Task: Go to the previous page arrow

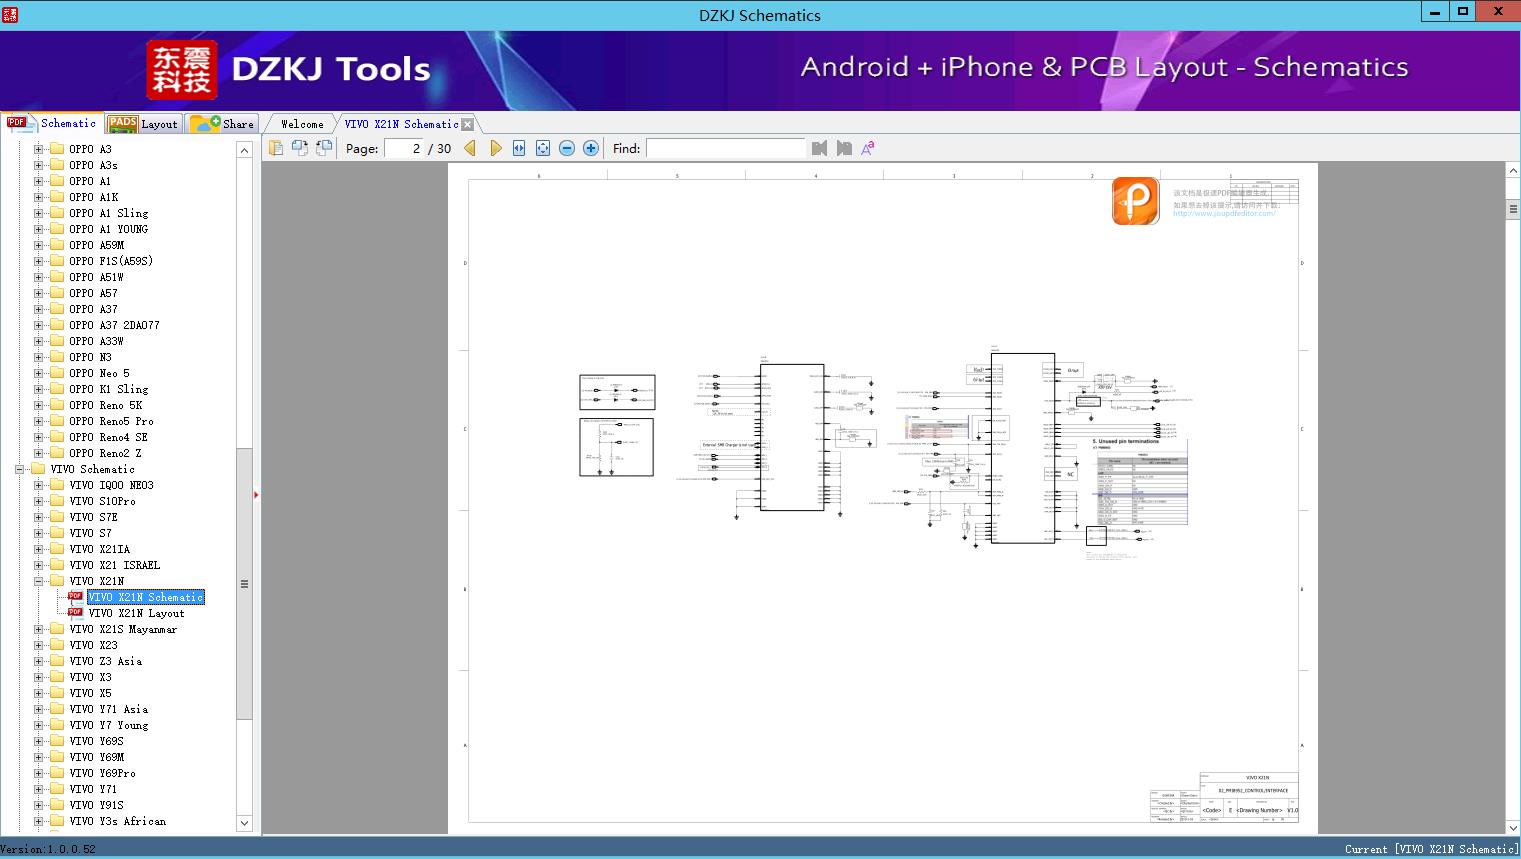Action: pos(470,148)
